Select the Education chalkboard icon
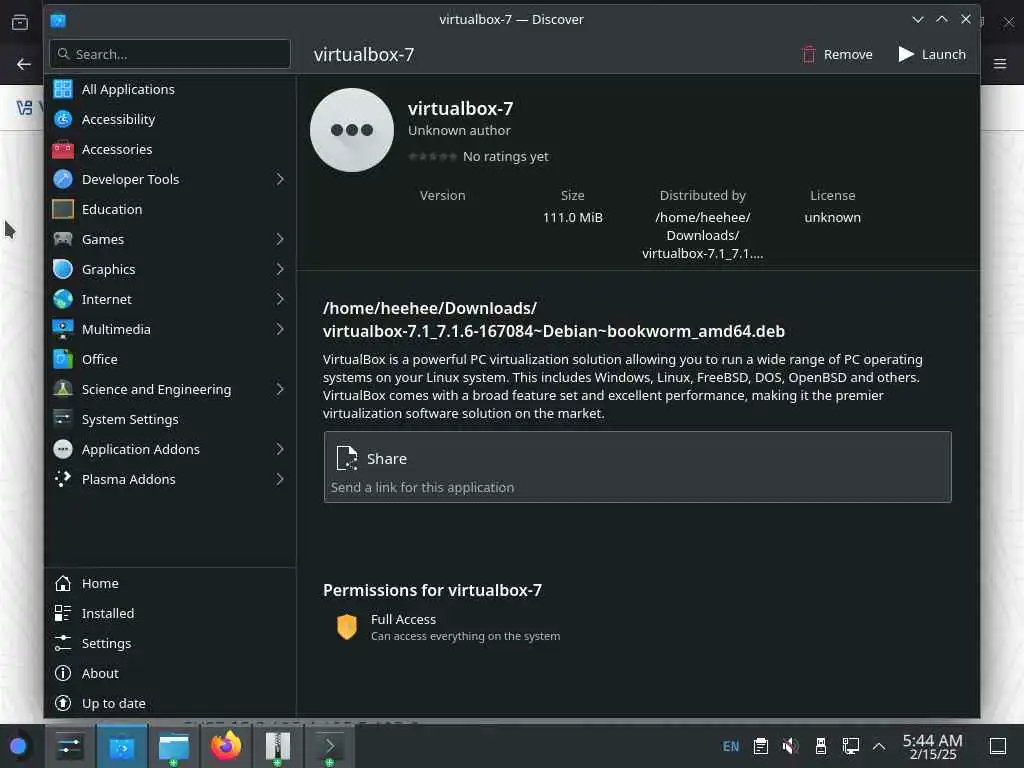Screen dimensions: 1024x768 [63, 209]
